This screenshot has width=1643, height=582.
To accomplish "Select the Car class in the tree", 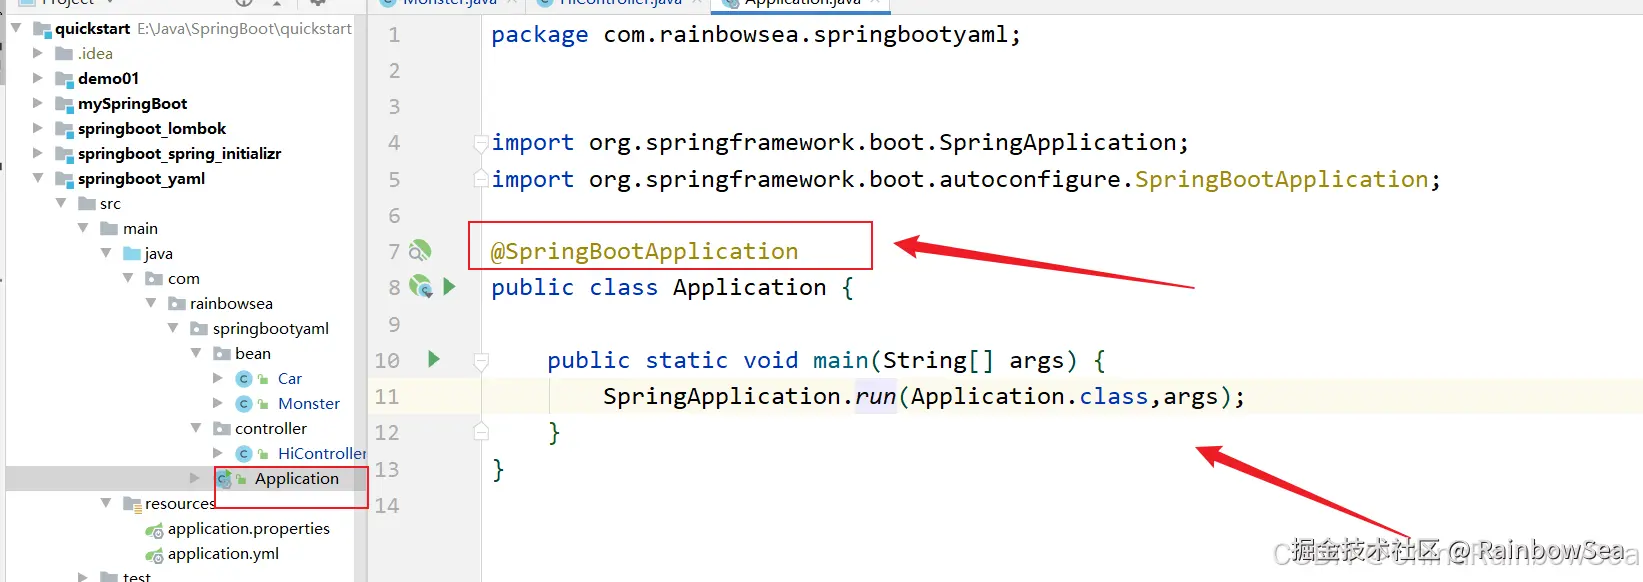I will coord(290,379).
